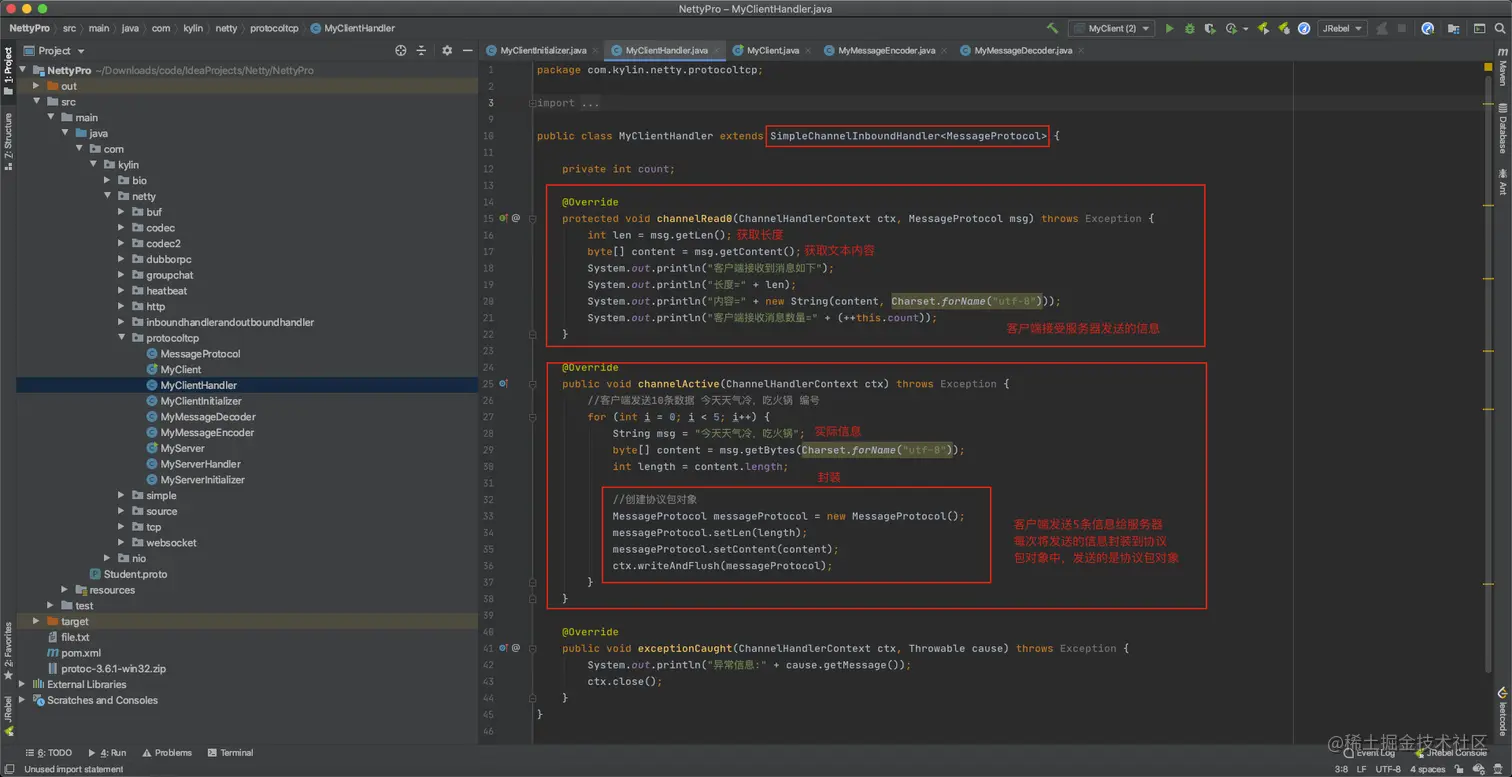Screen dimensions: 1512x777
Task: Run with Coverage from the toolbar
Action: point(1210,29)
